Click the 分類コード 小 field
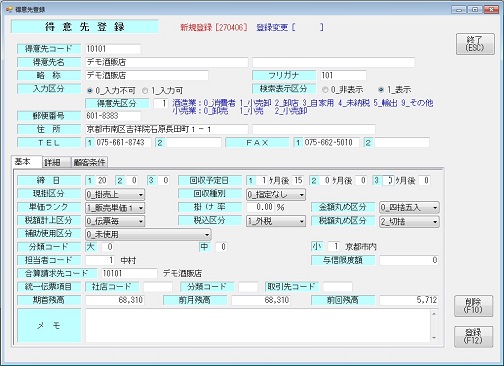 [334, 247]
